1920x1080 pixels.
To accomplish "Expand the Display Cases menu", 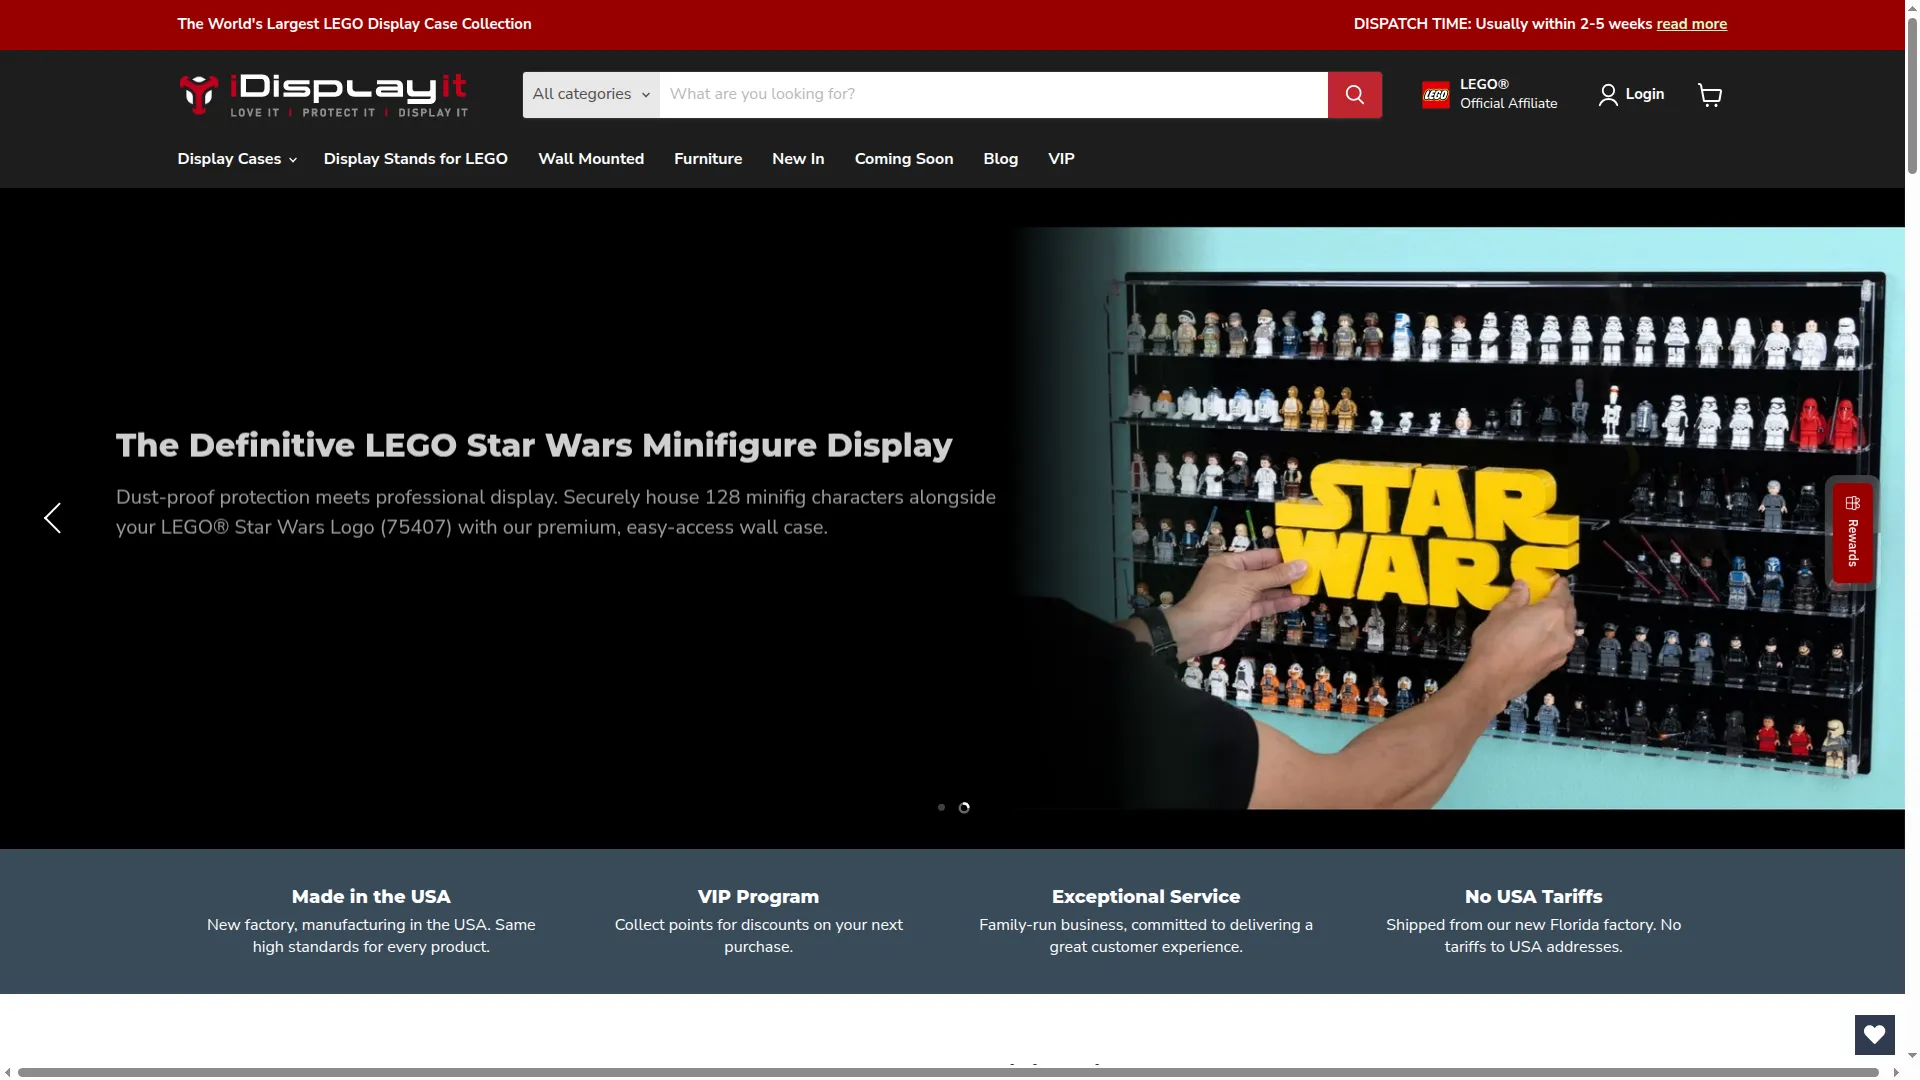I will coord(237,159).
